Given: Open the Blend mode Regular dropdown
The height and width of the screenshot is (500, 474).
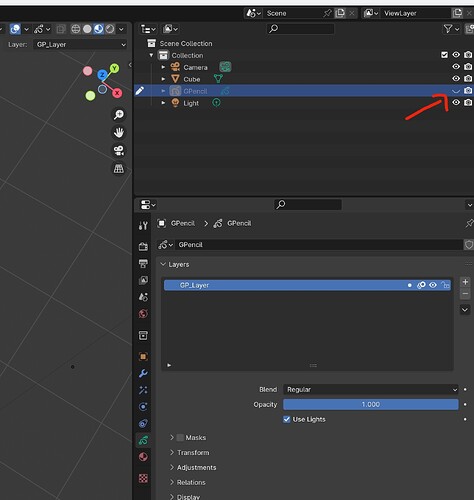Looking at the screenshot, I should 371,389.
